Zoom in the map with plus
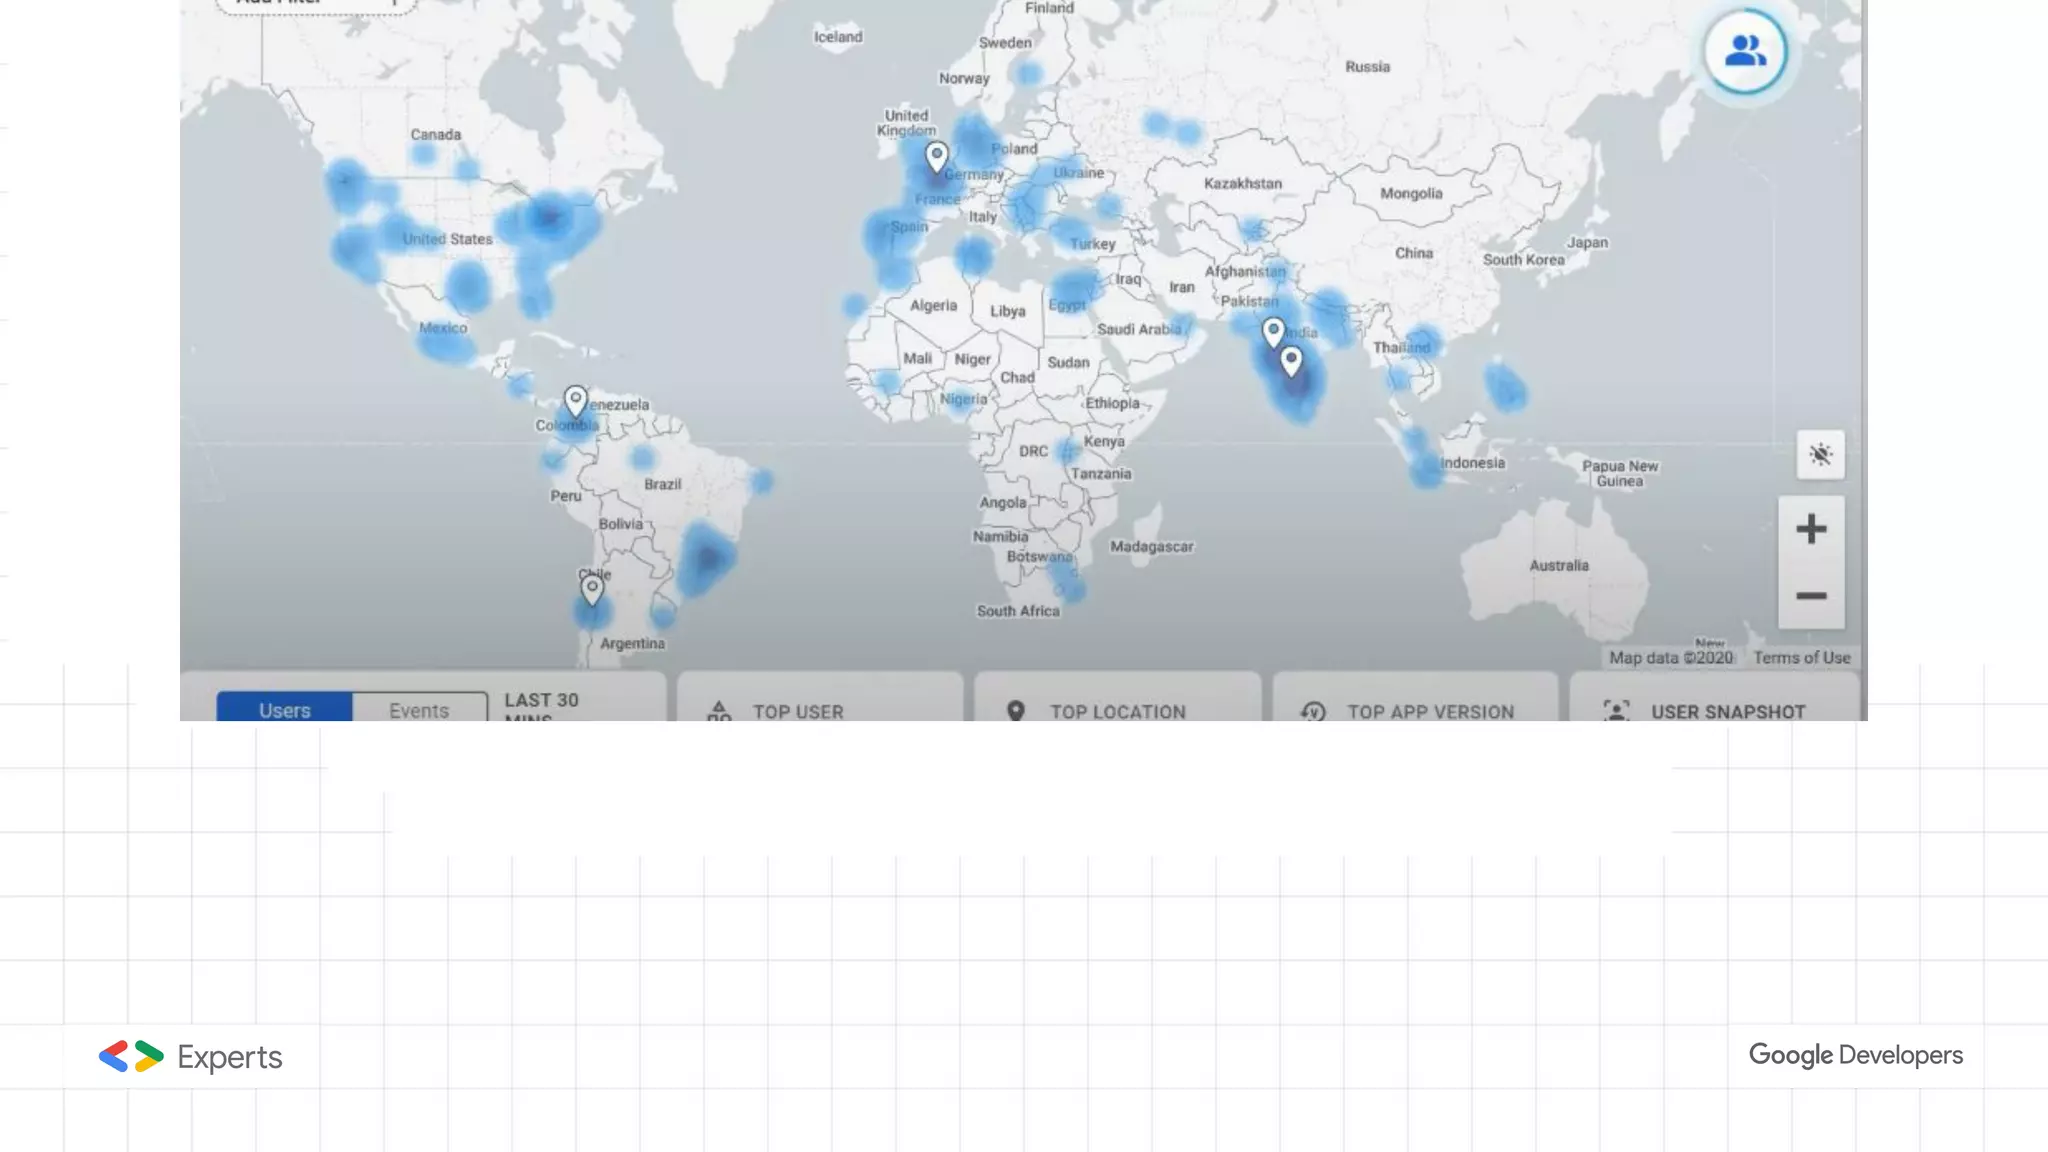 tap(1811, 529)
